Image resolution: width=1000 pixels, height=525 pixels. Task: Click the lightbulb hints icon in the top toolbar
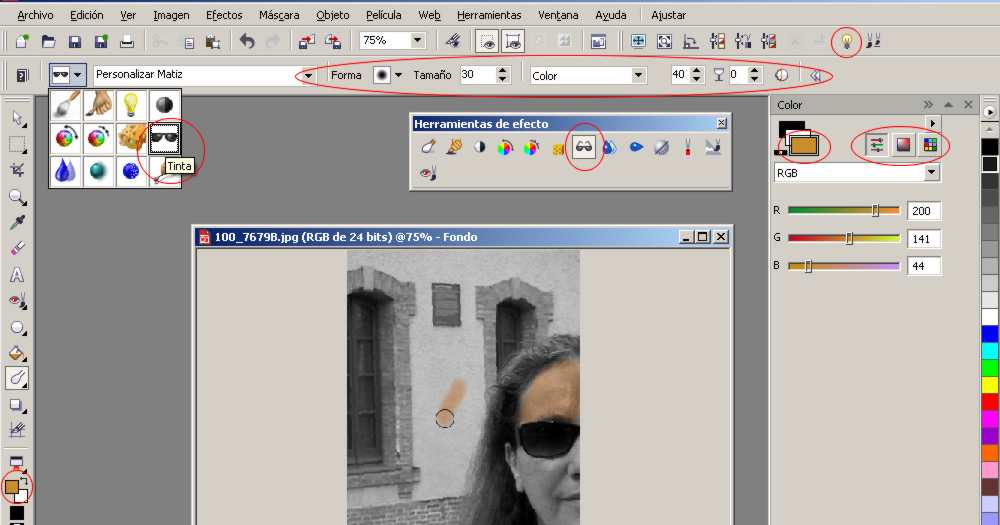coord(846,41)
